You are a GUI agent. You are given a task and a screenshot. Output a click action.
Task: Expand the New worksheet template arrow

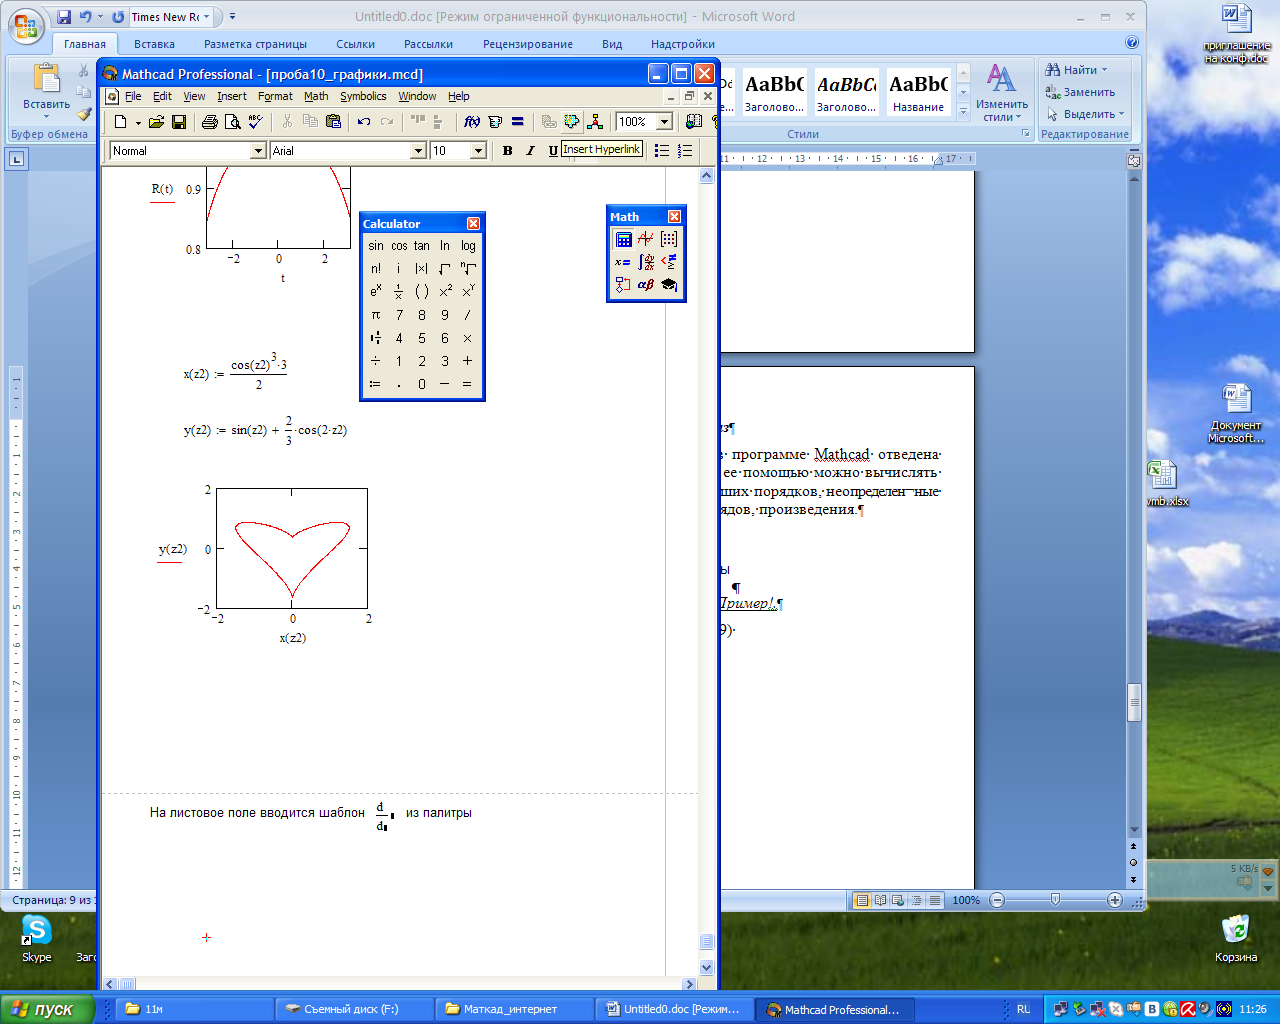coord(138,122)
